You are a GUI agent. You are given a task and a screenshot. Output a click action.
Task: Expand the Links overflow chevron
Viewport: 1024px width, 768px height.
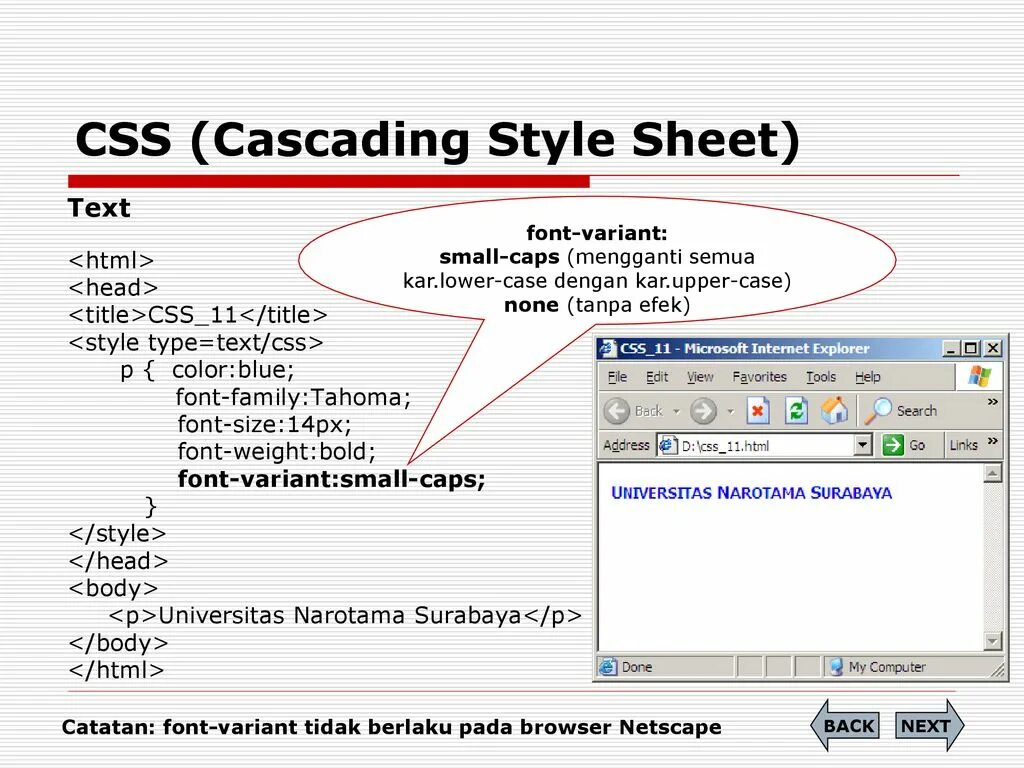(993, 441)
